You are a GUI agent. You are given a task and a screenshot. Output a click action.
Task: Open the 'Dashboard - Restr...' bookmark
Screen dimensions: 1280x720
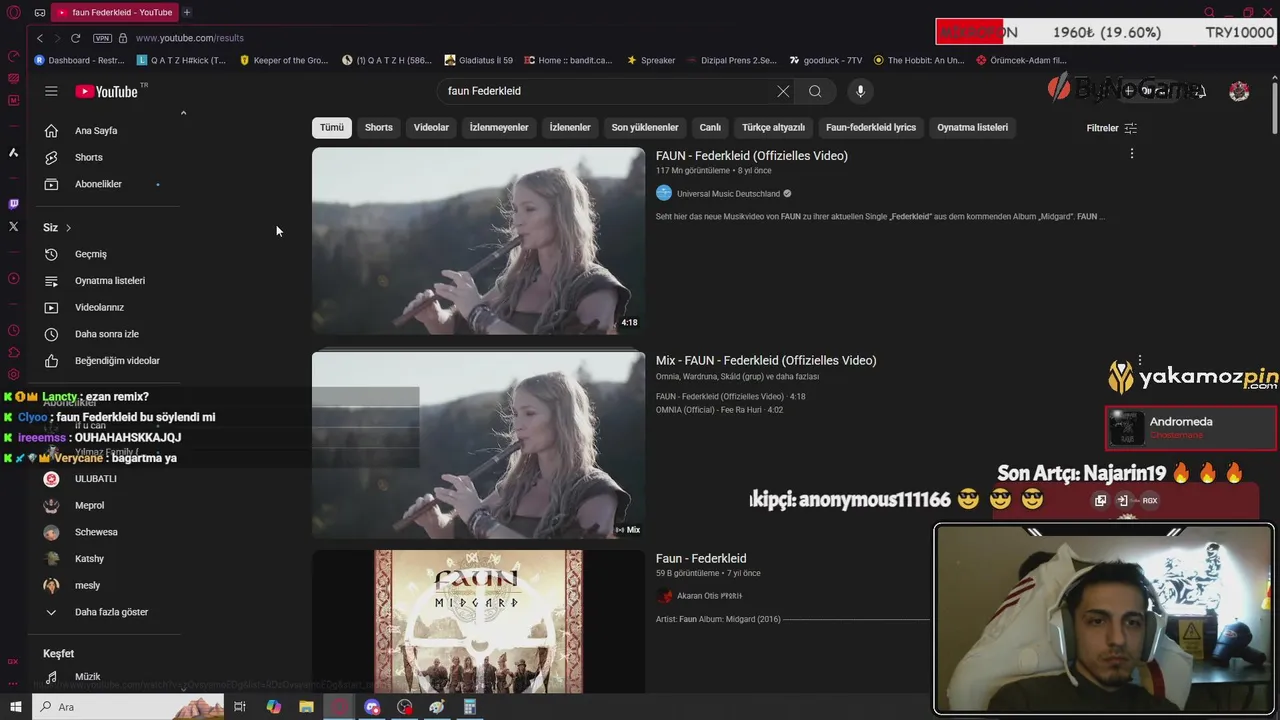(79, 60)
